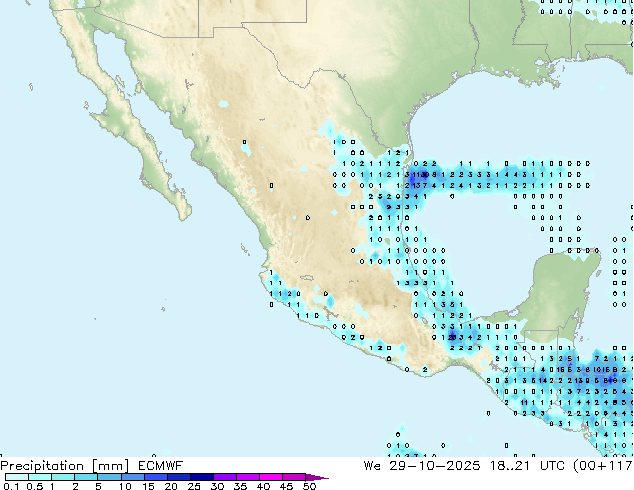Image resolution: width=634 pixels, height=490 pixels.
Task: Click the 1–2 mm legend color swatch
Action: 63,477
